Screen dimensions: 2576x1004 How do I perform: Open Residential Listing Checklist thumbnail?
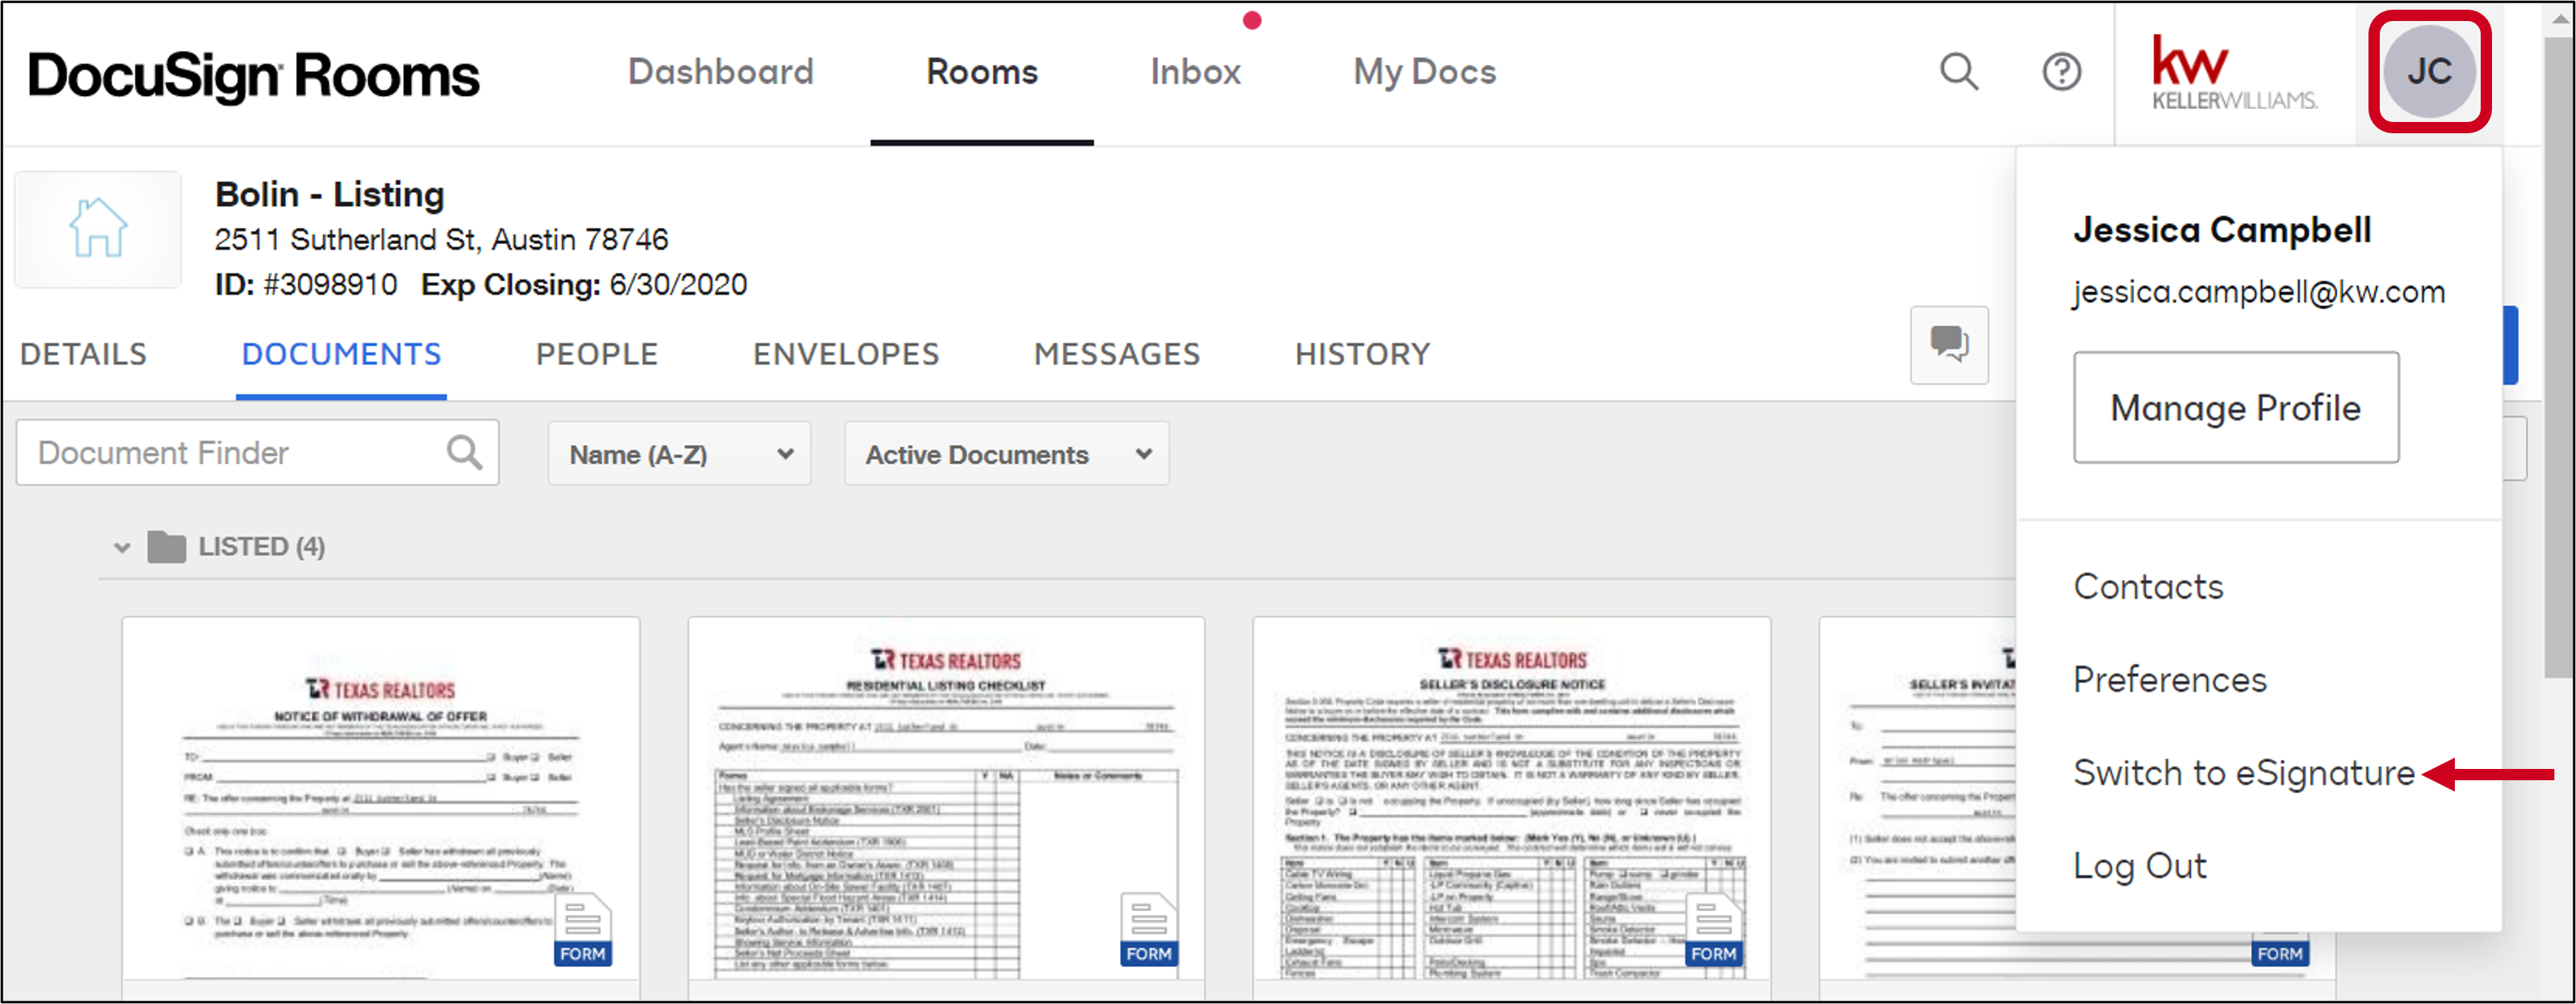(x=946, y=798)
